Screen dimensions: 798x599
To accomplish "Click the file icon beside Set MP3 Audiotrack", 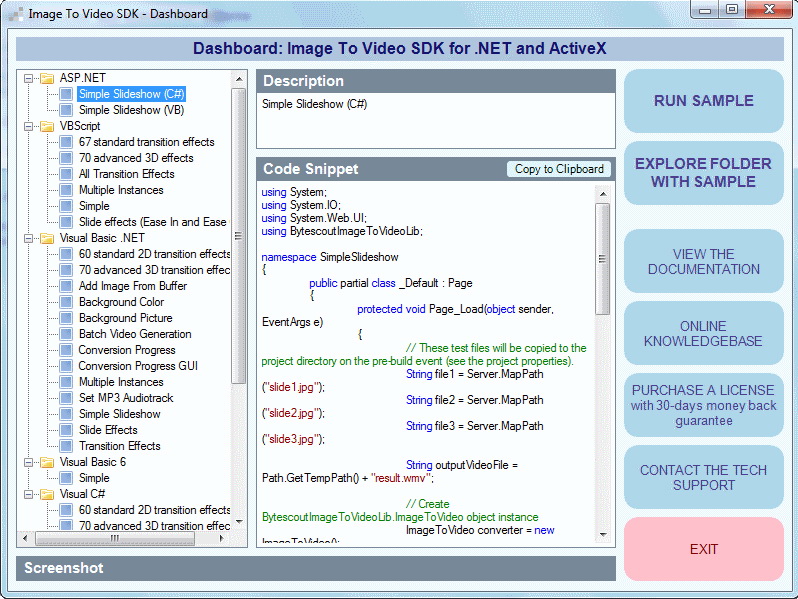I will pyautogui.click(x=66, y=398).
